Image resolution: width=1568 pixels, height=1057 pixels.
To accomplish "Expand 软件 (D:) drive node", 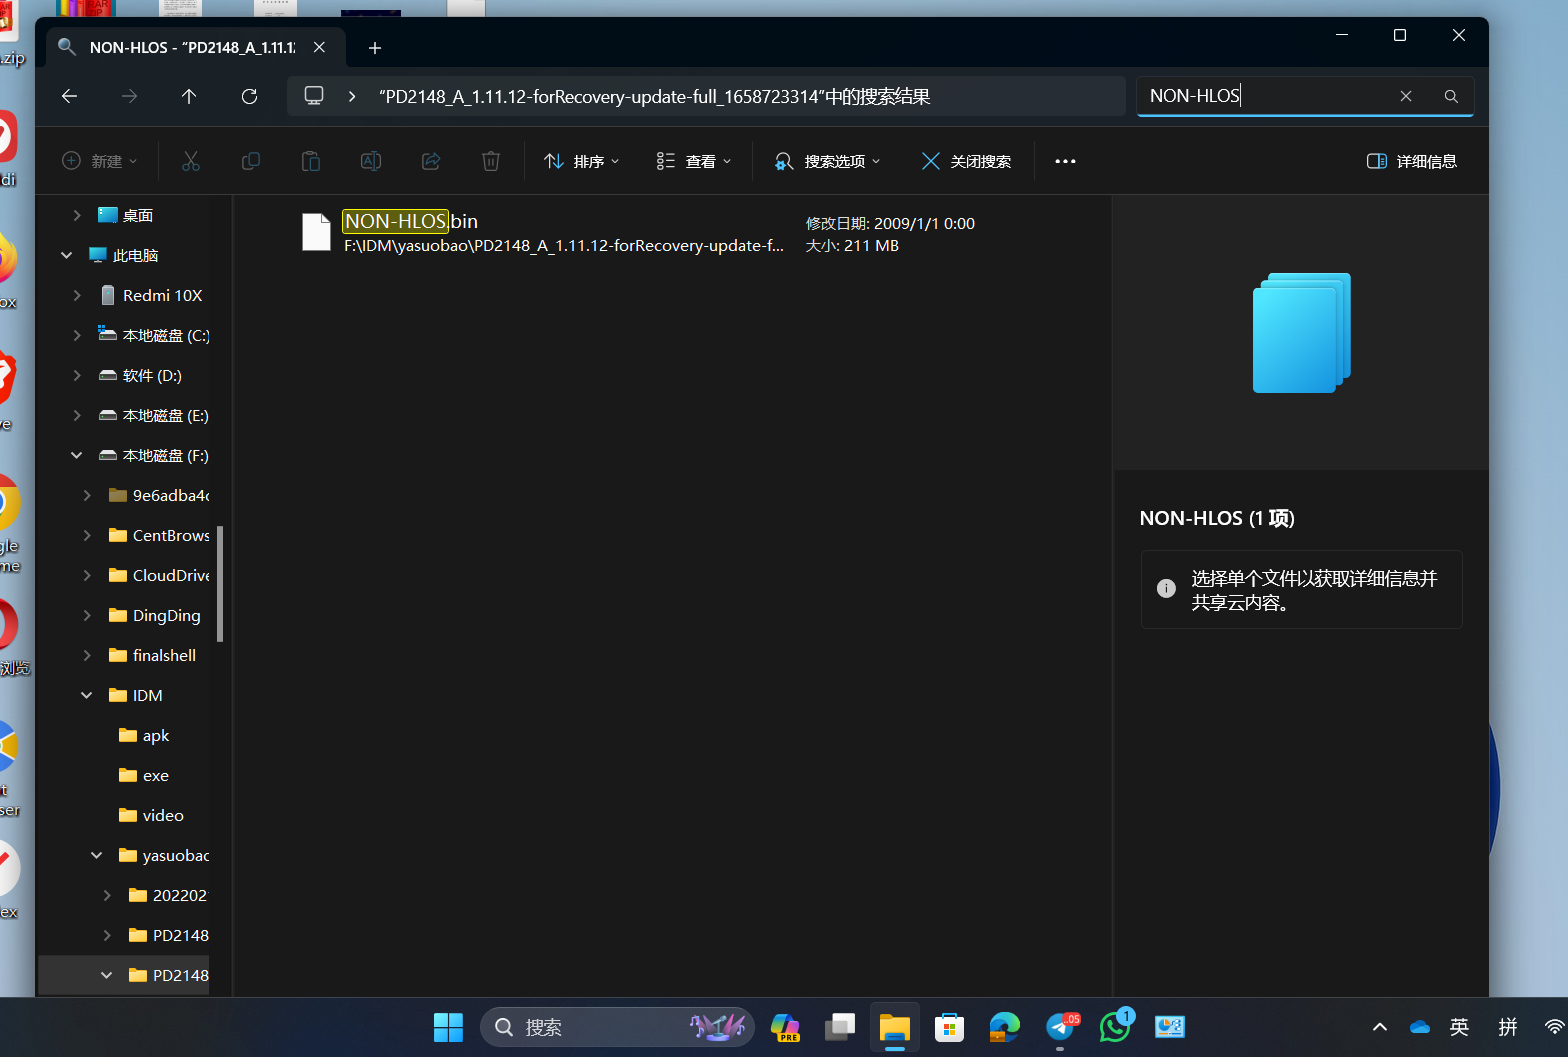I will click(77, 375).
